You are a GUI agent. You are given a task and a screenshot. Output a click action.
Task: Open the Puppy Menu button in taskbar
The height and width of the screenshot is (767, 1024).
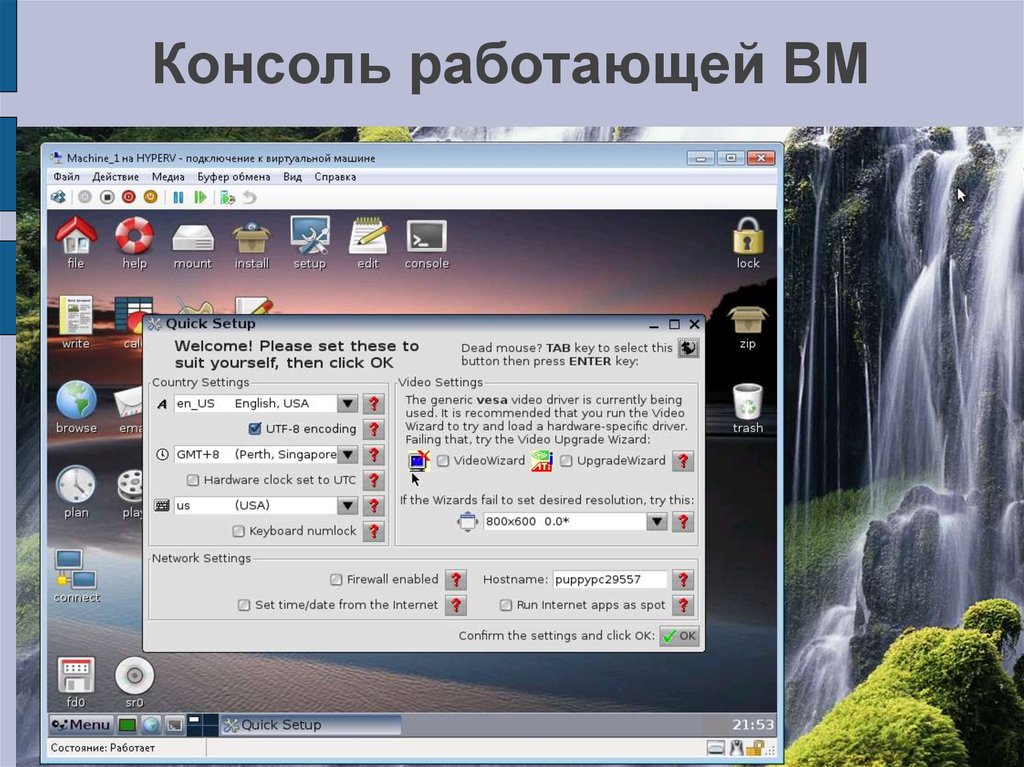point(82,725)
